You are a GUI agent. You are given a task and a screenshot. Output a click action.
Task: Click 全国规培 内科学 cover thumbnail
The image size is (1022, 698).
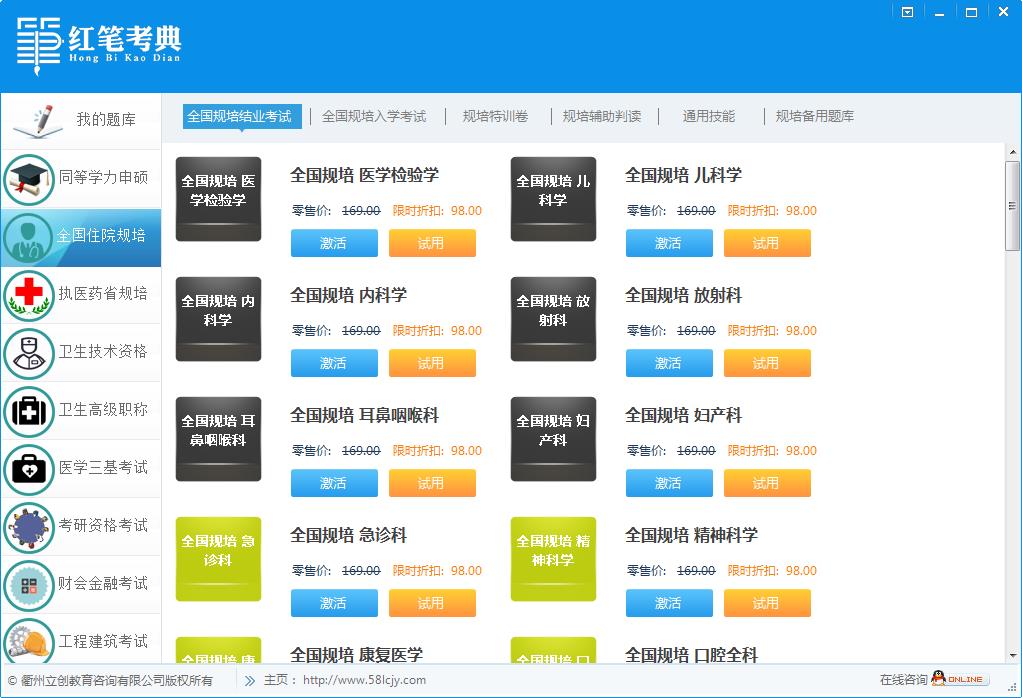tap(218, 319)
